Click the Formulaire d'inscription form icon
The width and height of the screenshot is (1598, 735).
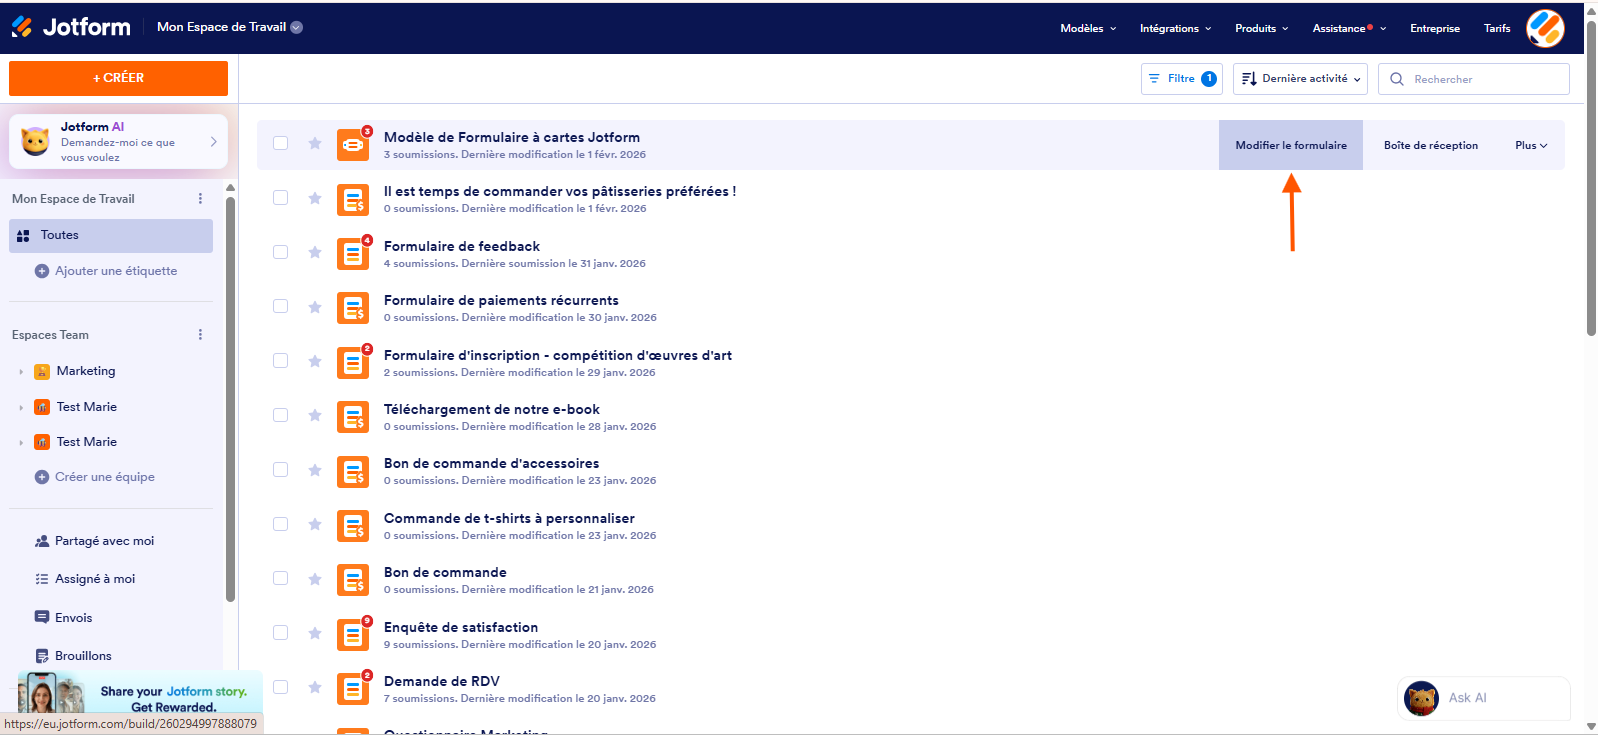point(353,362)
